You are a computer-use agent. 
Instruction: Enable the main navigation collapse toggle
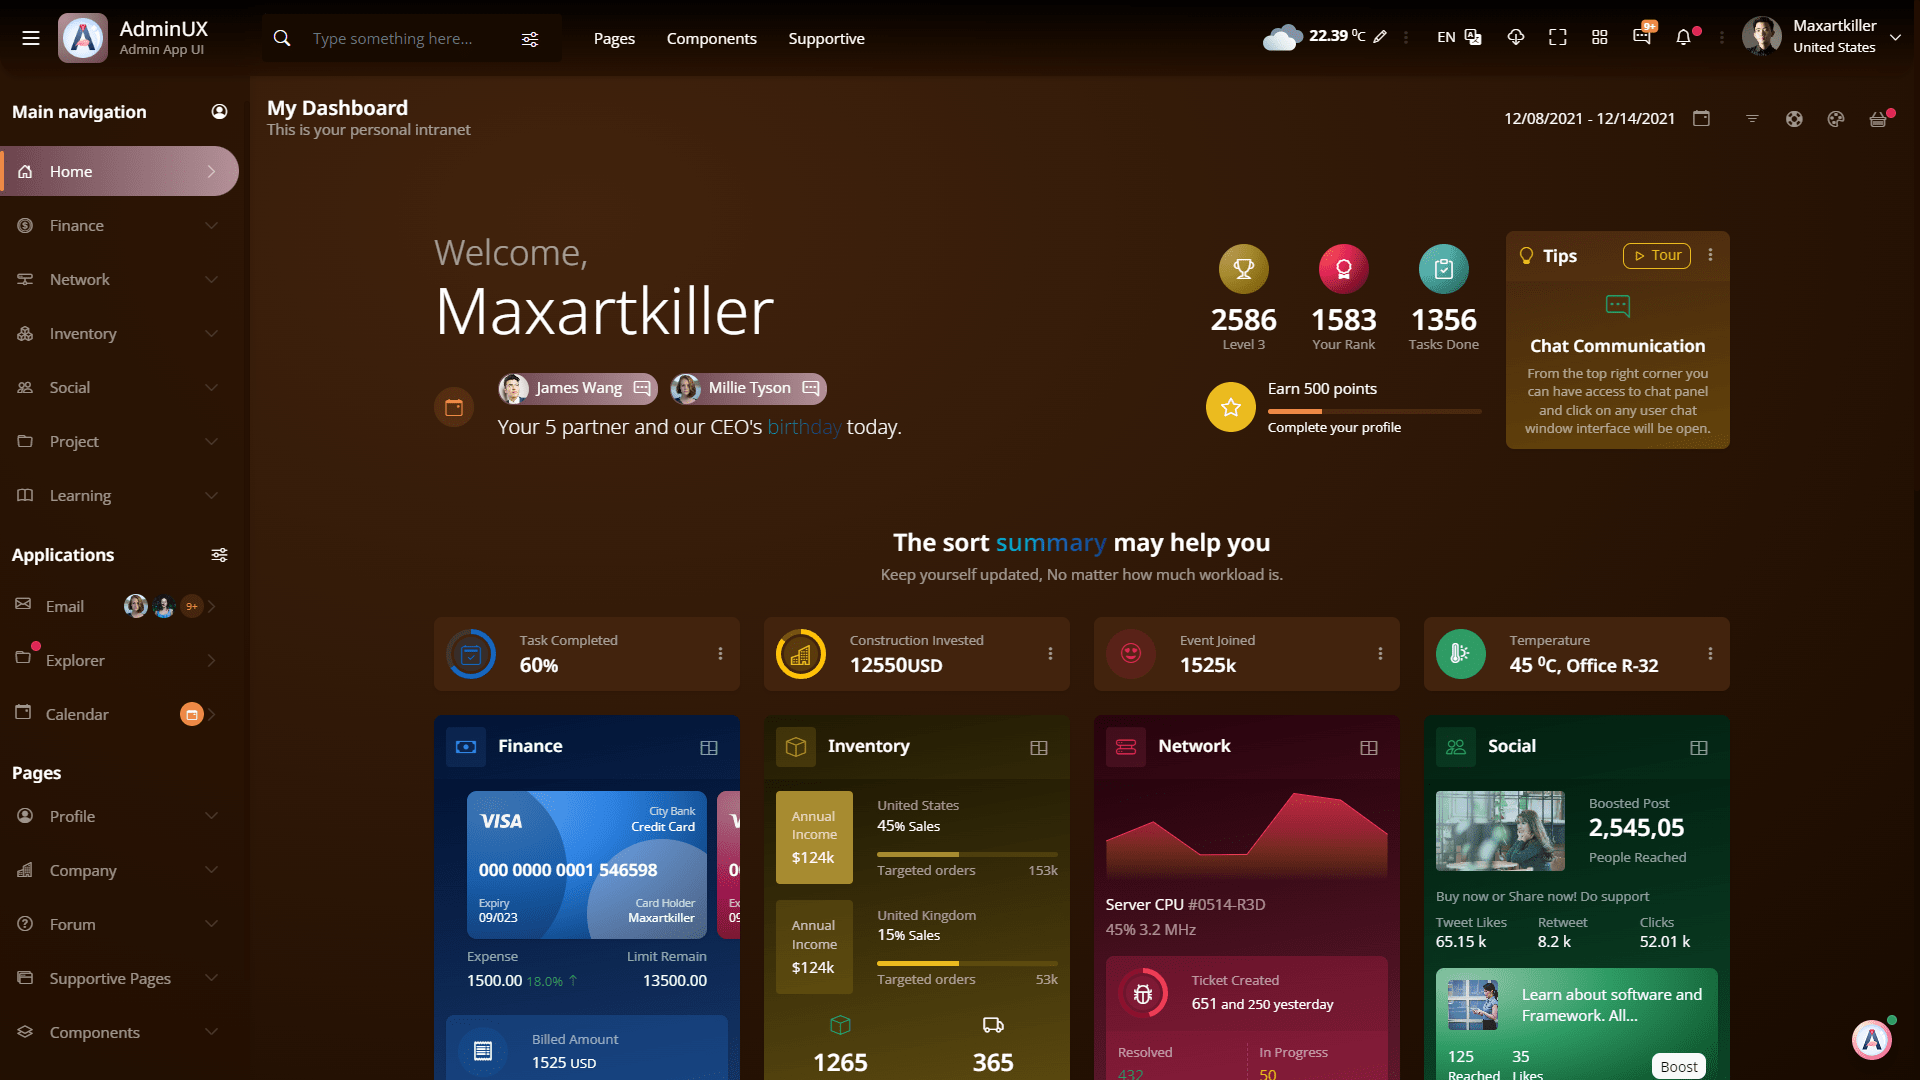point(30,37)
